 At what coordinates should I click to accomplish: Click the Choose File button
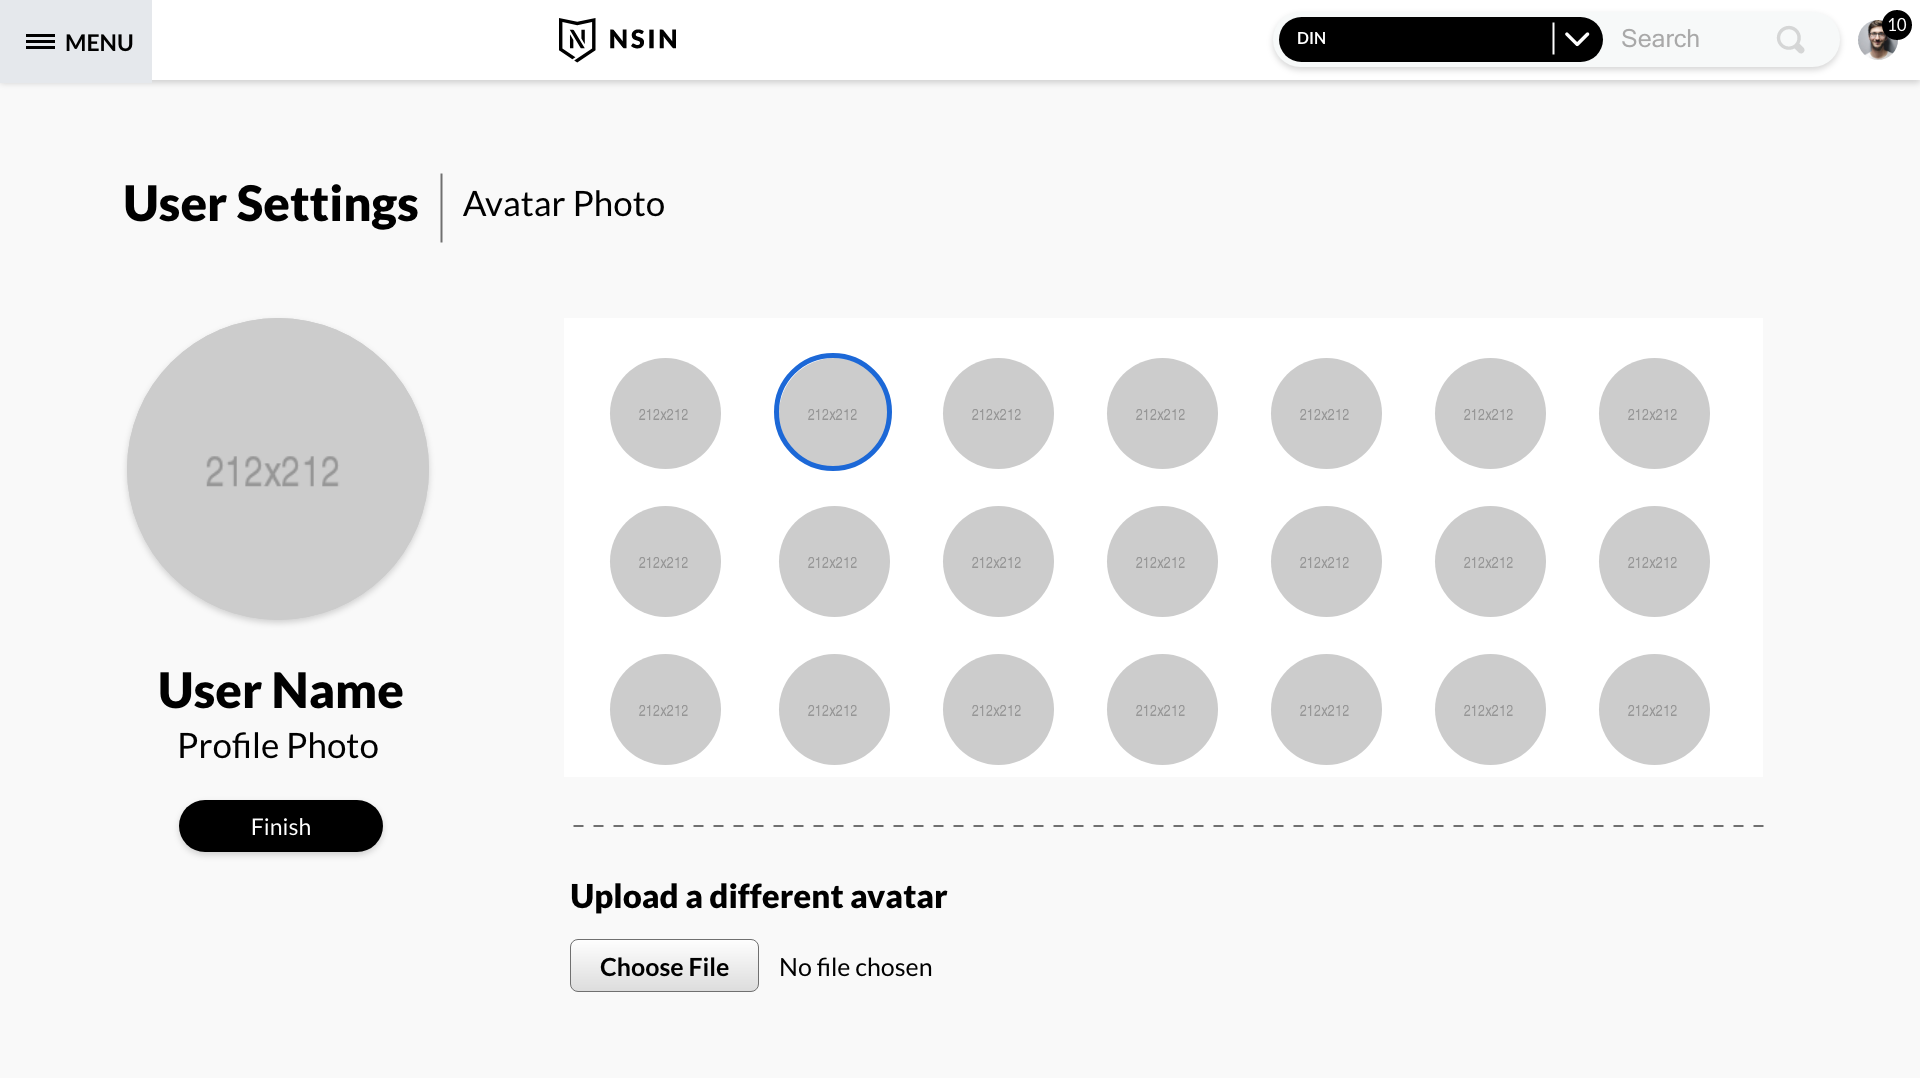coord(664,967)
